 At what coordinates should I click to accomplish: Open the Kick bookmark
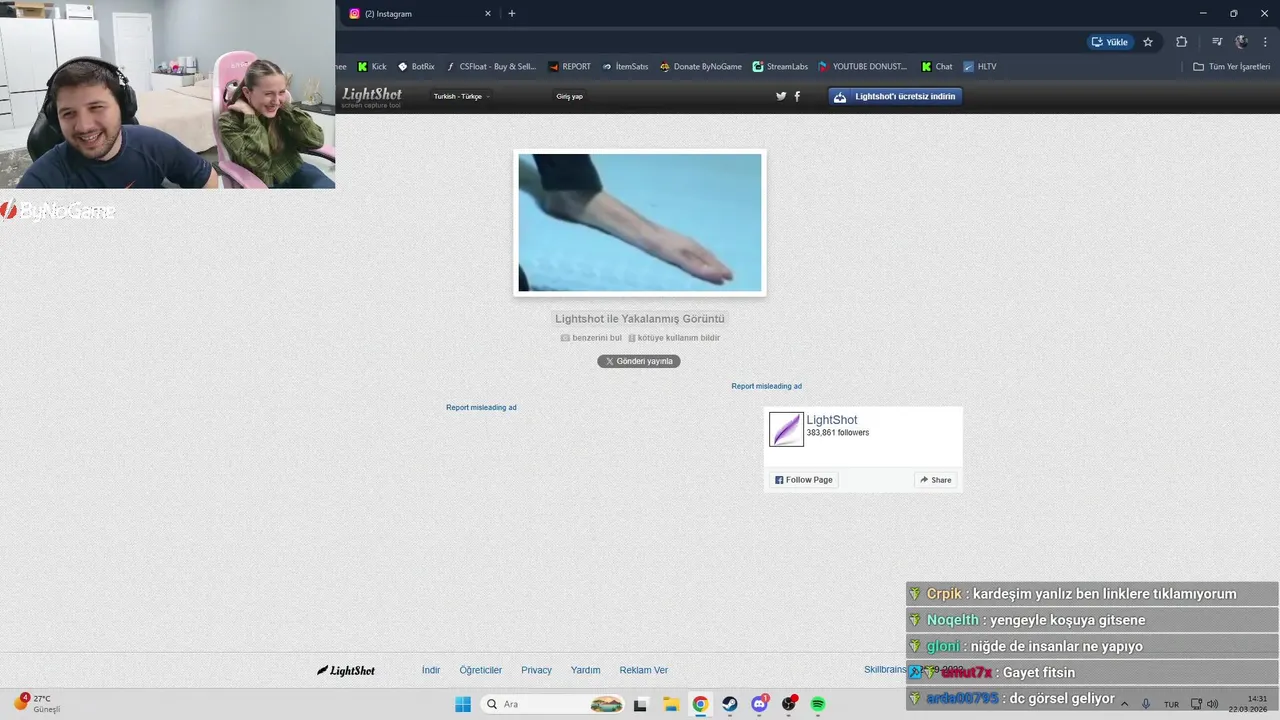coord(372,67)
